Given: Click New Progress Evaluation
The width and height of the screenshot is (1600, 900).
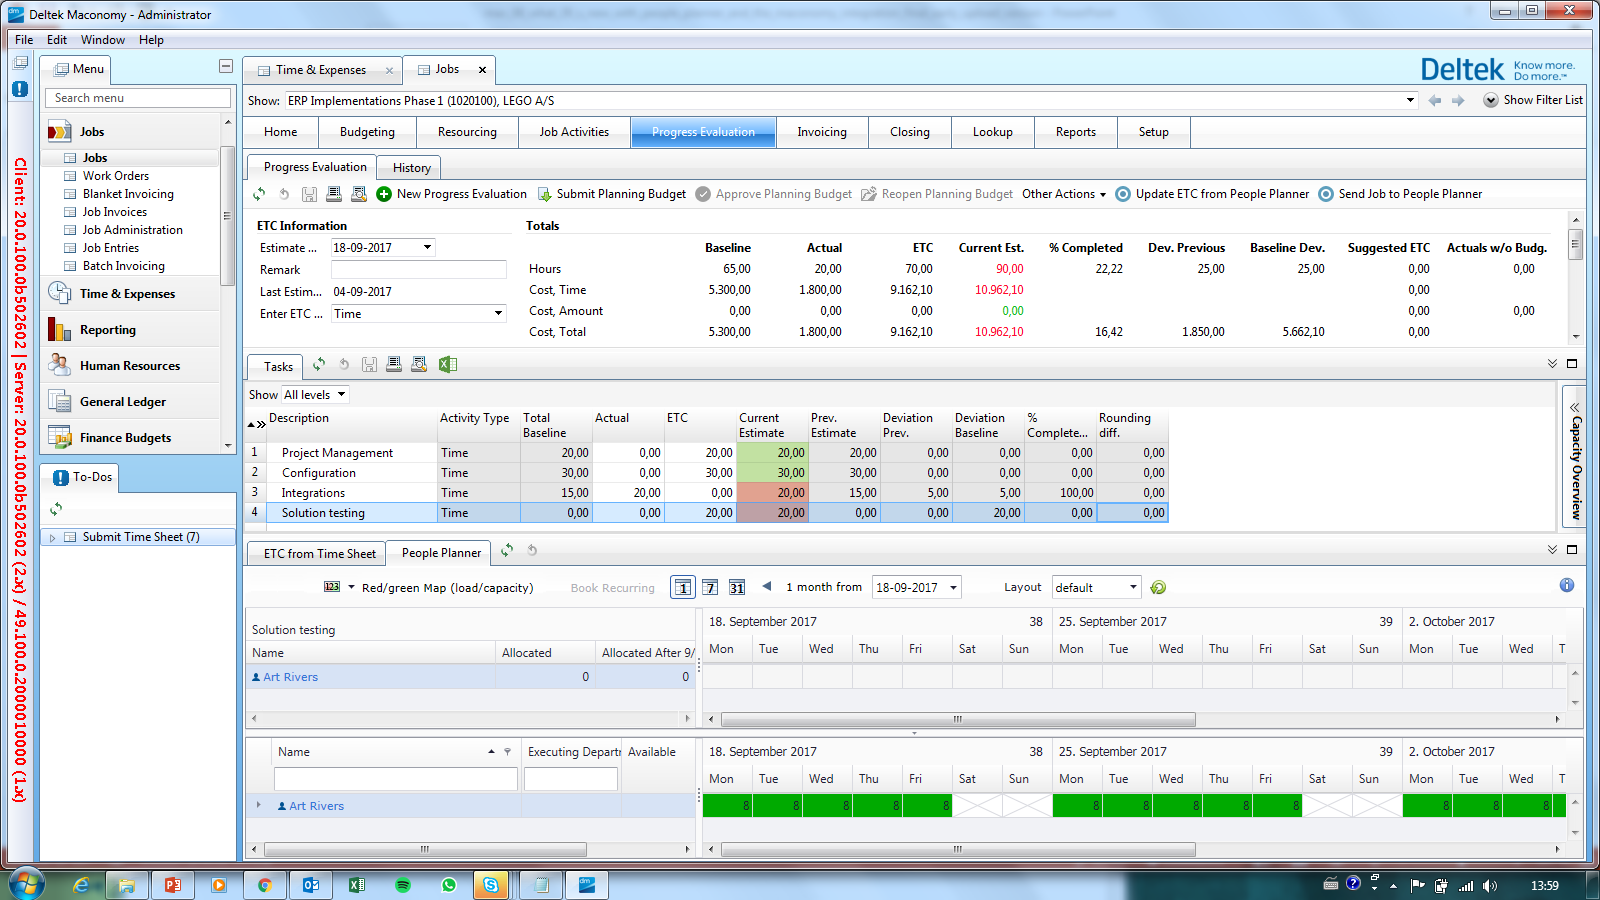Looking at the screenshot, I should coord(451,194).
